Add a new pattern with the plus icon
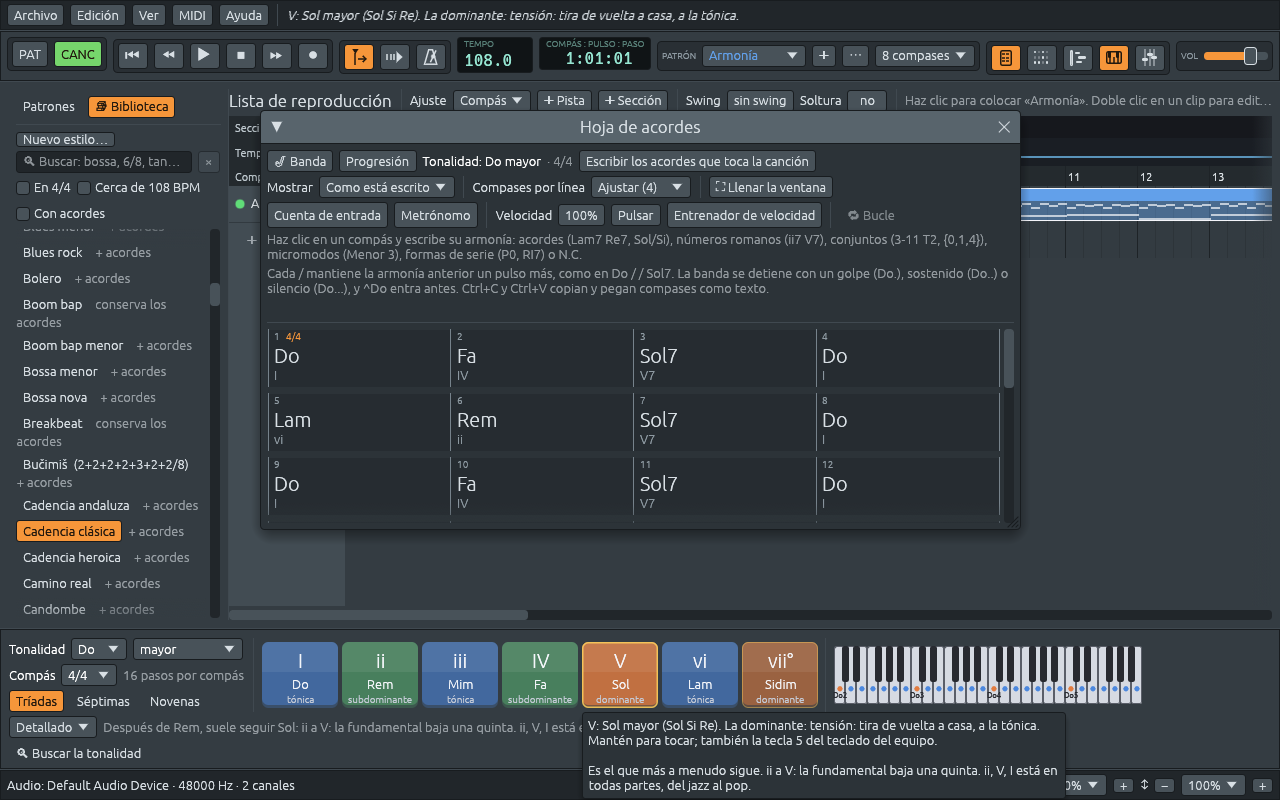The height and width of the screenshot is (800, 1280). [x=824, y=56]
